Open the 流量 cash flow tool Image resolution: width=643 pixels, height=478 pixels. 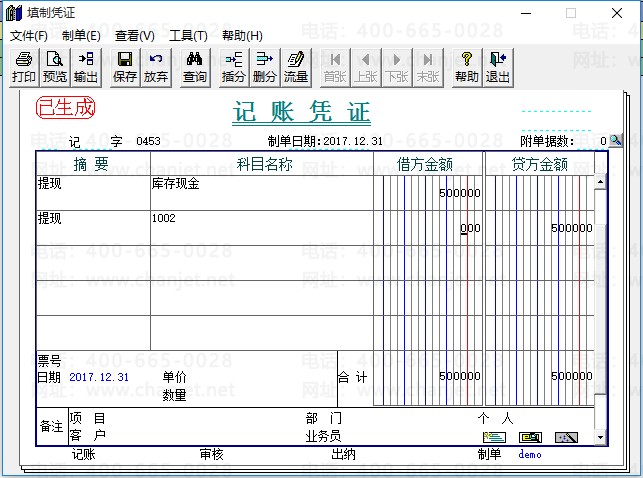296,68
